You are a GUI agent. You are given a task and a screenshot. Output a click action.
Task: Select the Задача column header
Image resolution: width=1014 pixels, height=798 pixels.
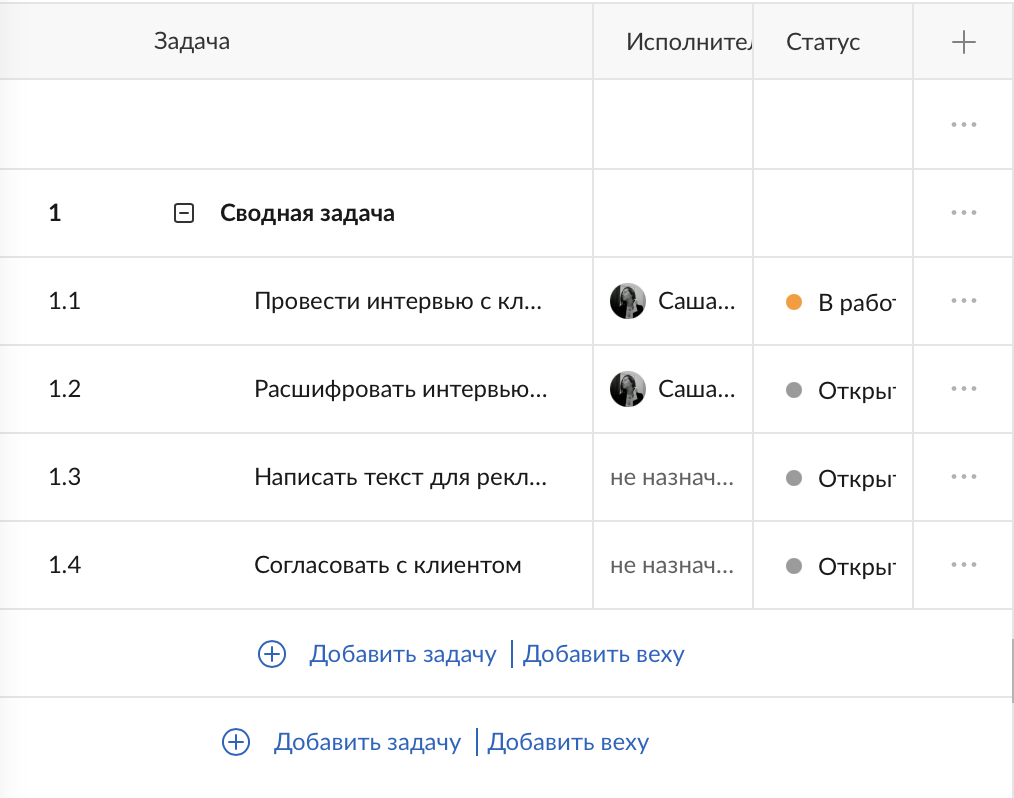point(190,41)
